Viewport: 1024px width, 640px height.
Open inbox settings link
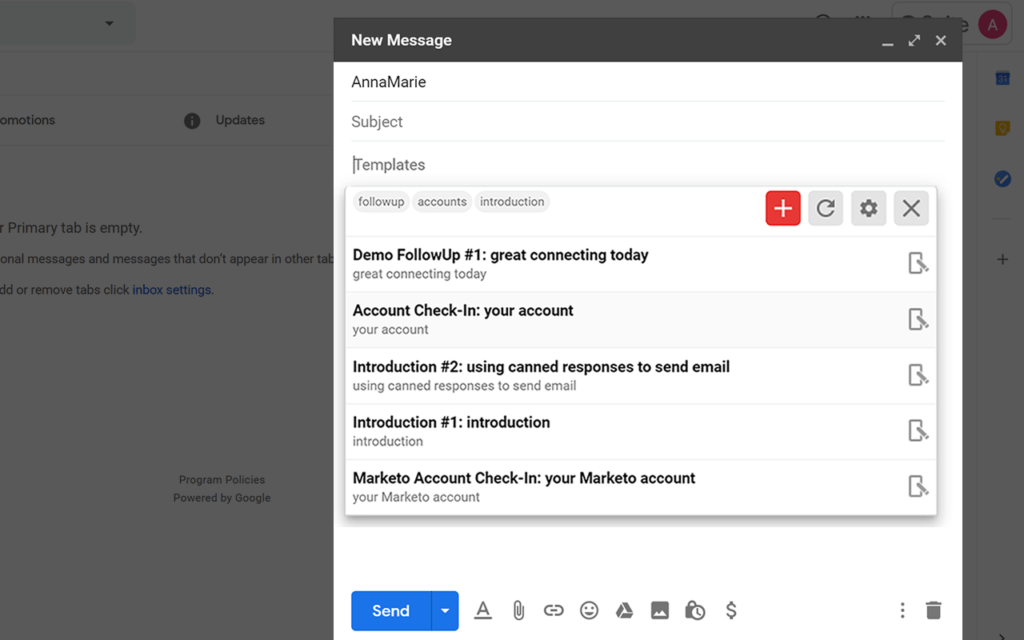[x=172, y=290]
